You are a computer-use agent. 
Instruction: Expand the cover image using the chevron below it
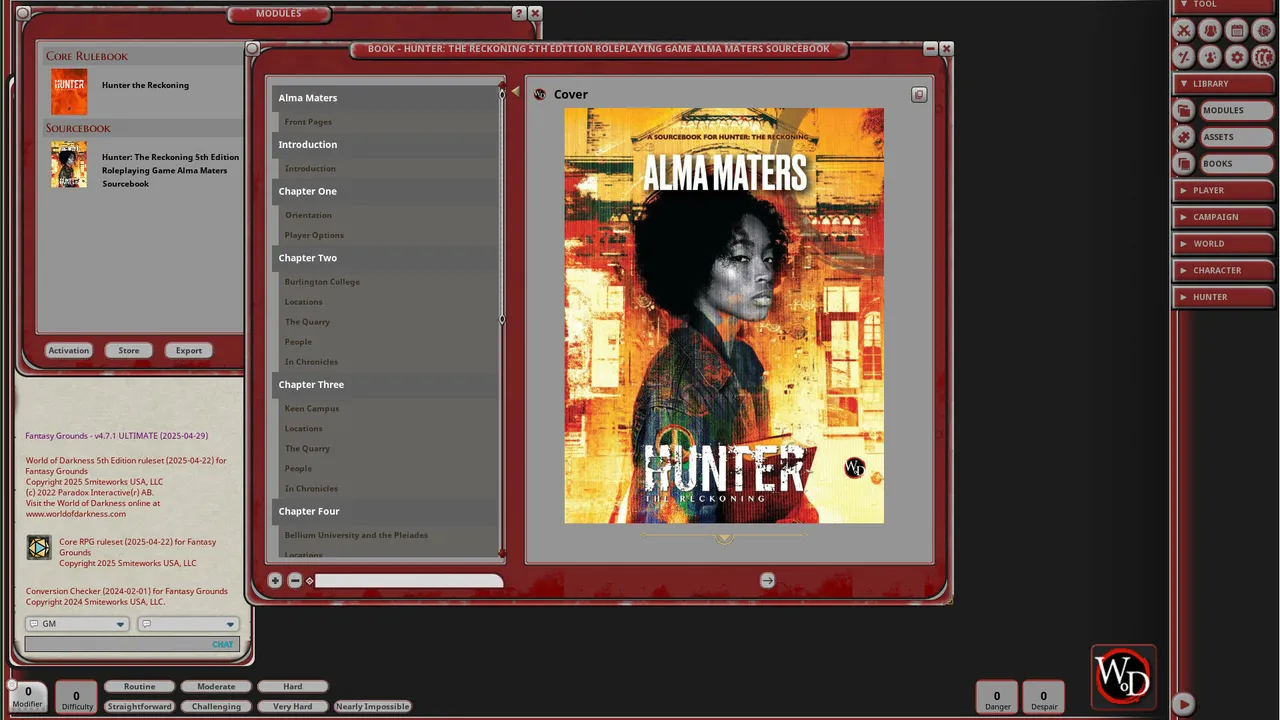[724, 538]
